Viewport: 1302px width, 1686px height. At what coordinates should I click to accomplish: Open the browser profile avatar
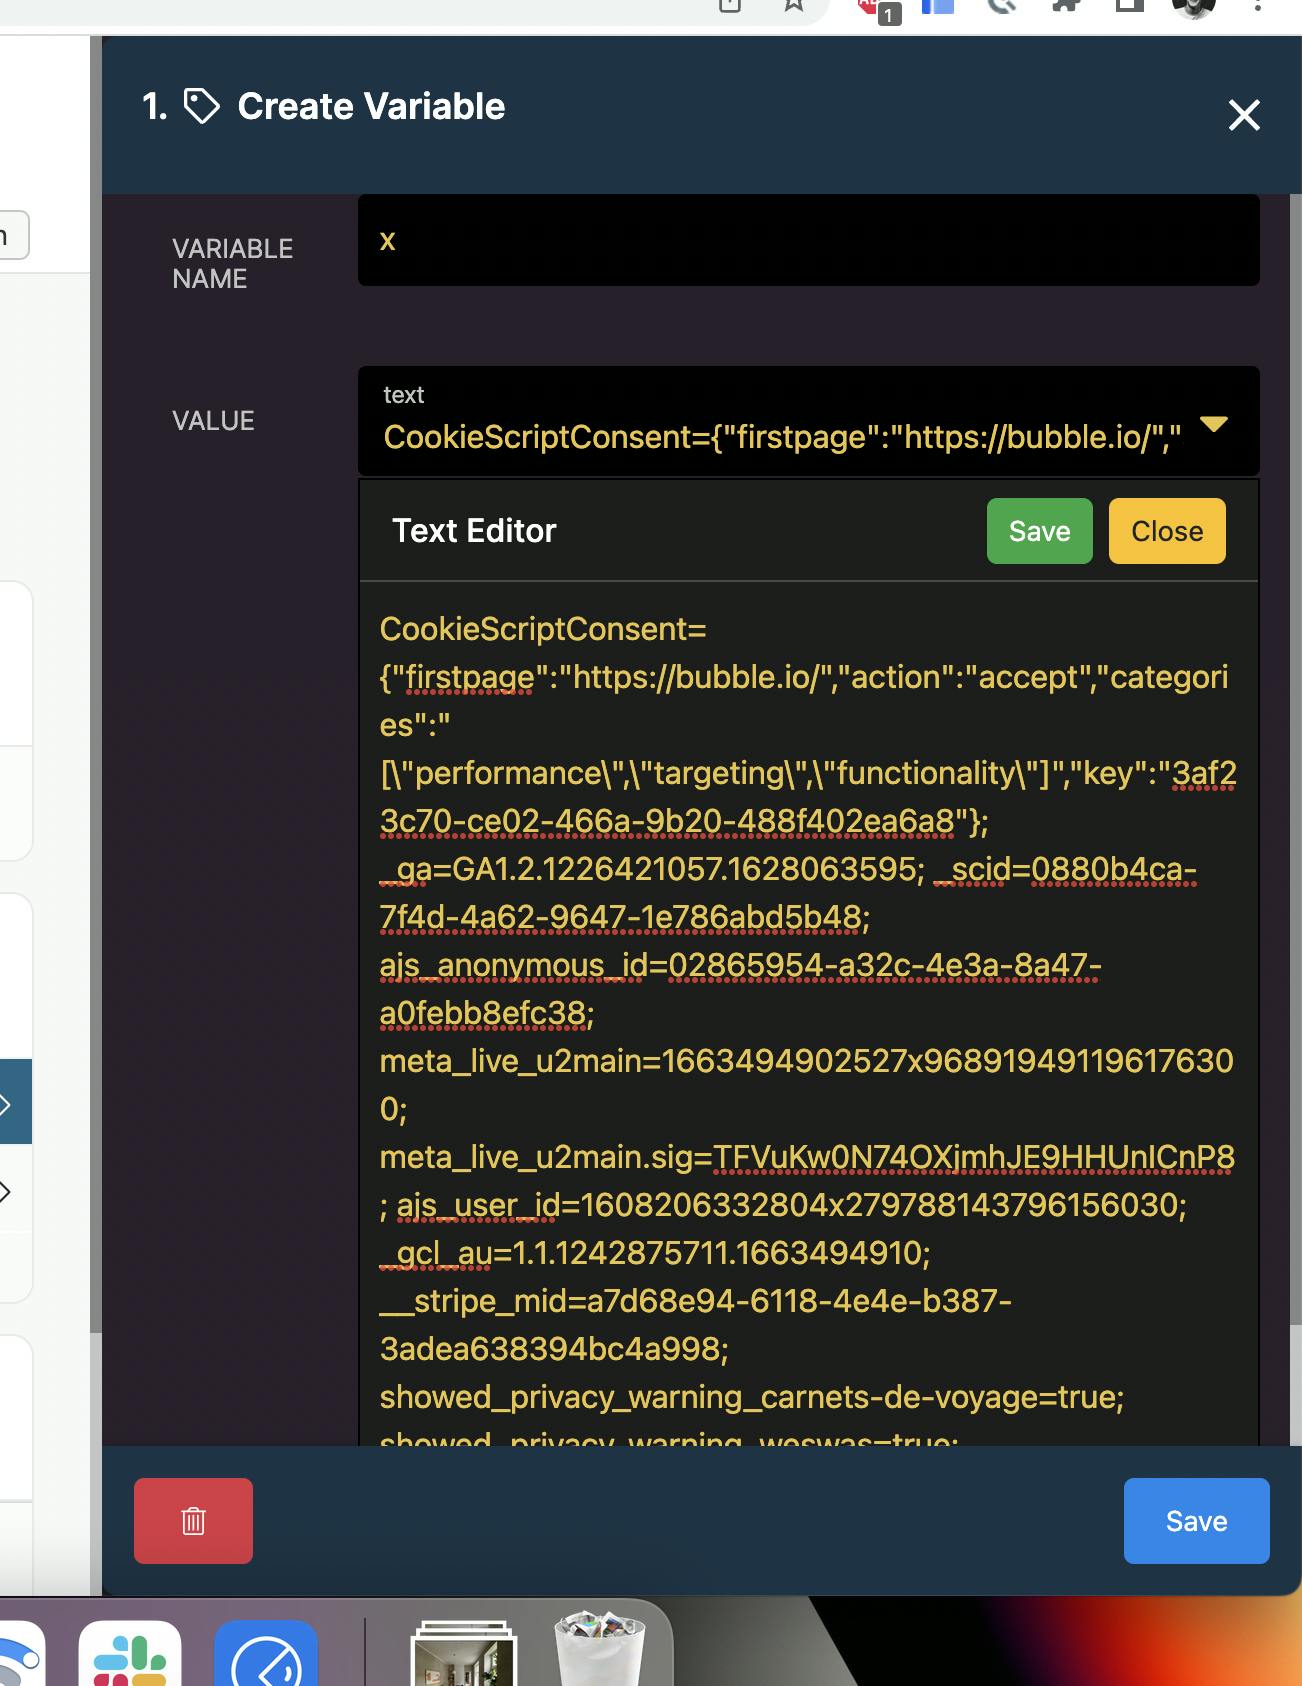tap(1193, 8)
